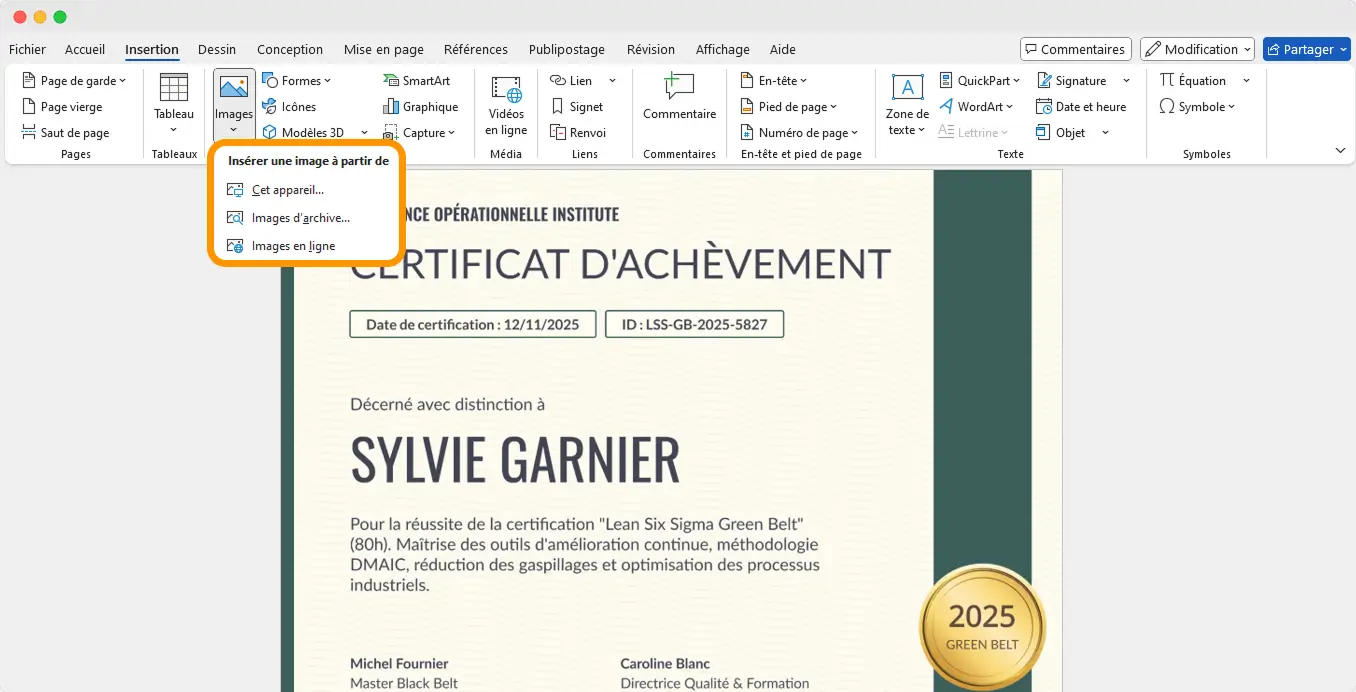
Task: Open the Page de garde dropdown
Action: coord(74,81)
